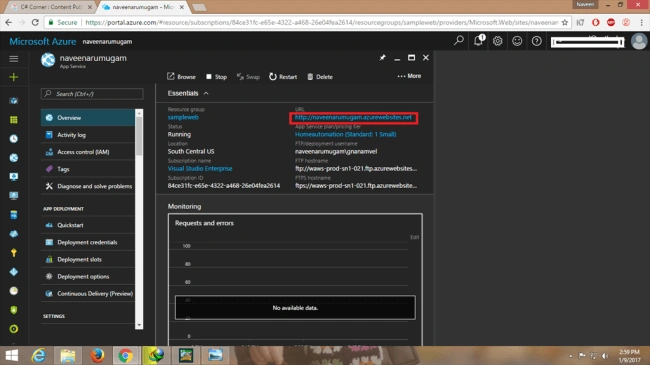Click the Opera extension icon in Chrome
Image resolution: width=650 pixels, height=365 pixels.
596,22
